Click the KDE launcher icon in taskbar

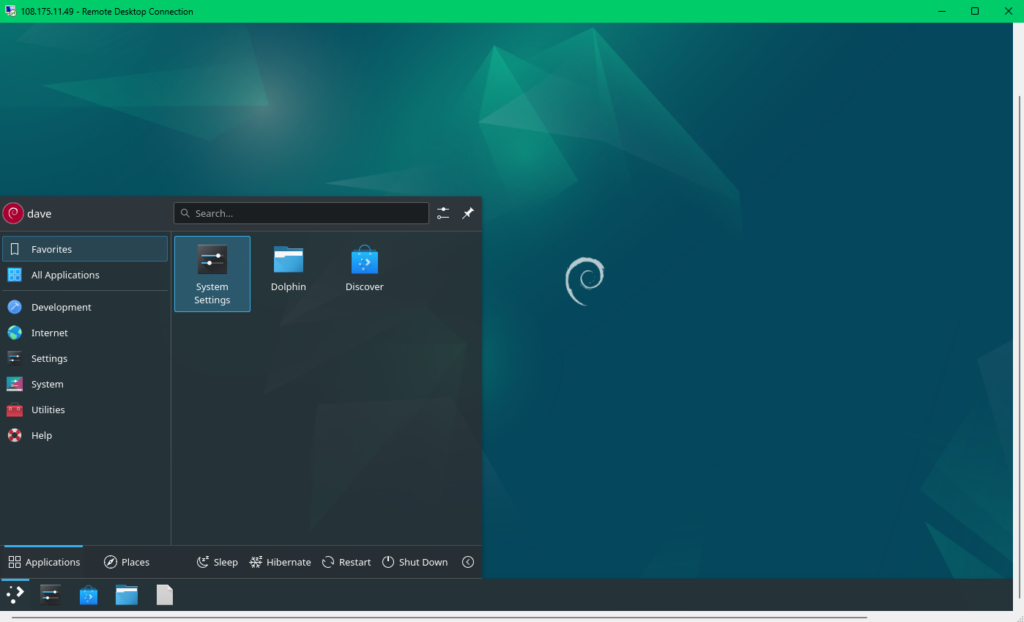15,595
